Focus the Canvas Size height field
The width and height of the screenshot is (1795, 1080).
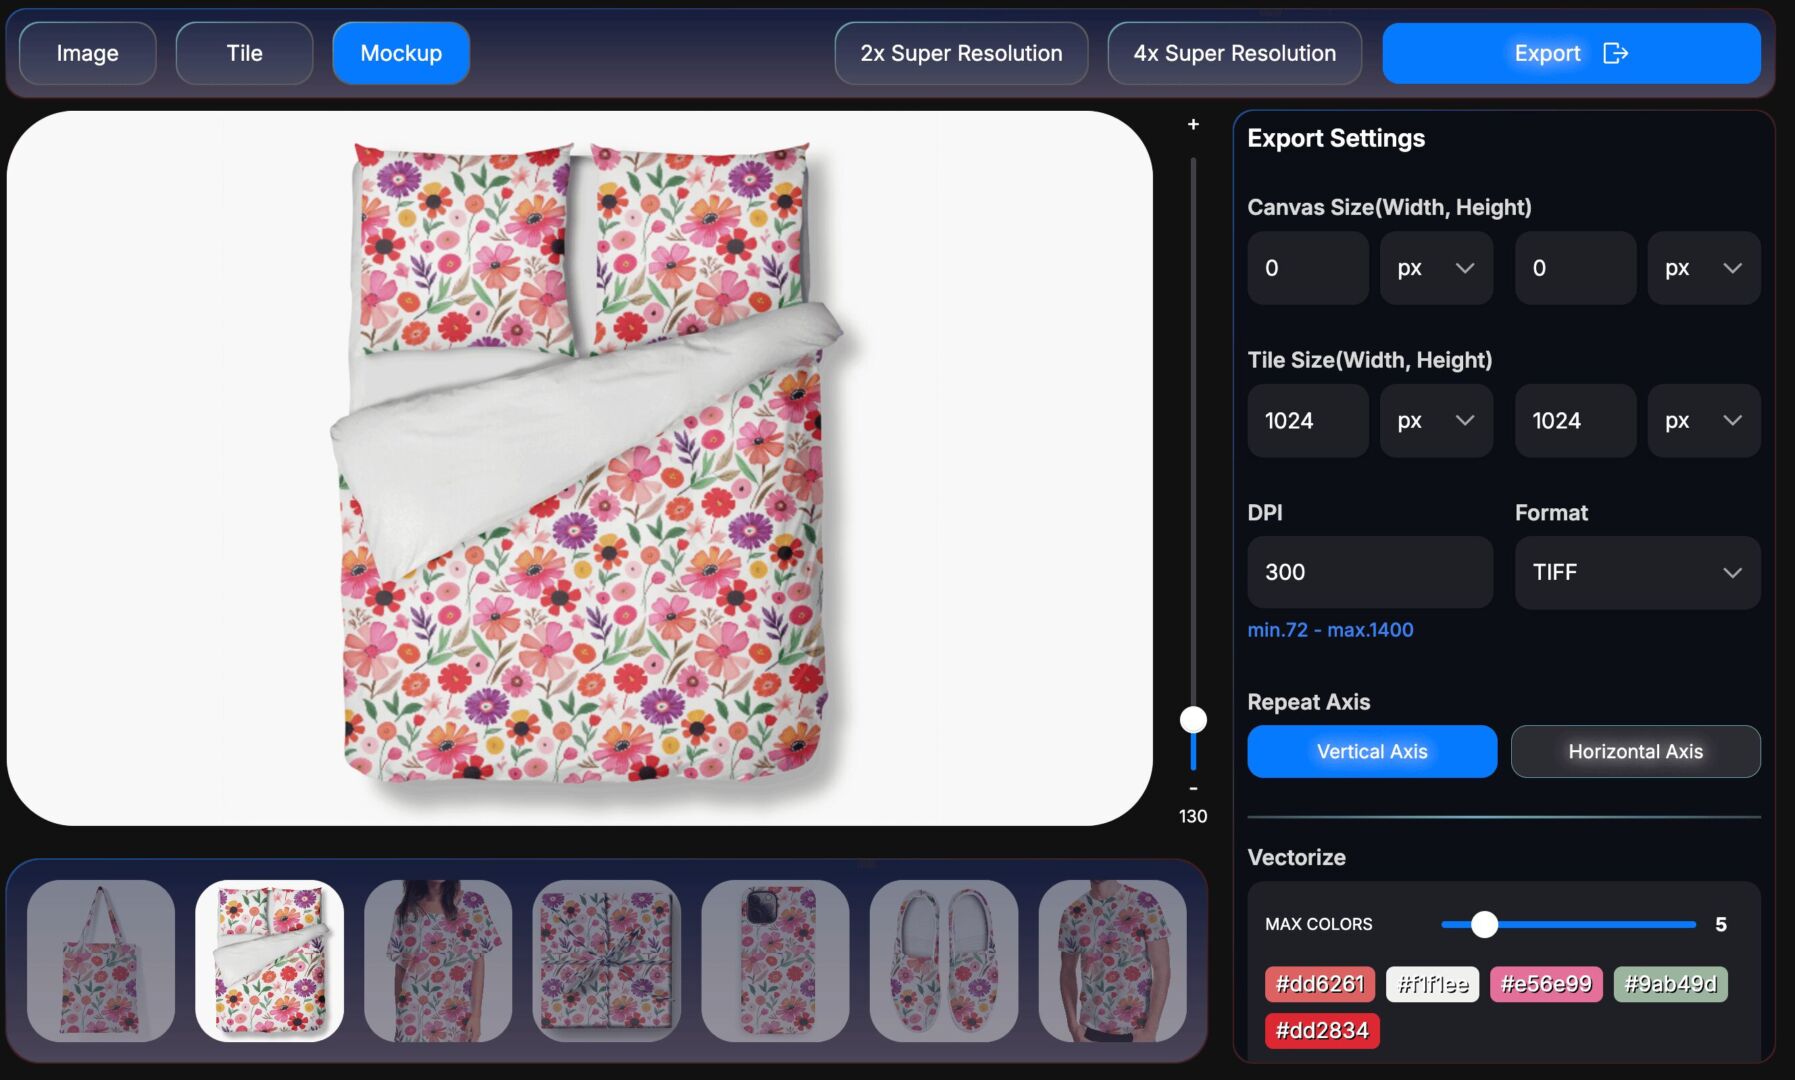(1575, 268)
